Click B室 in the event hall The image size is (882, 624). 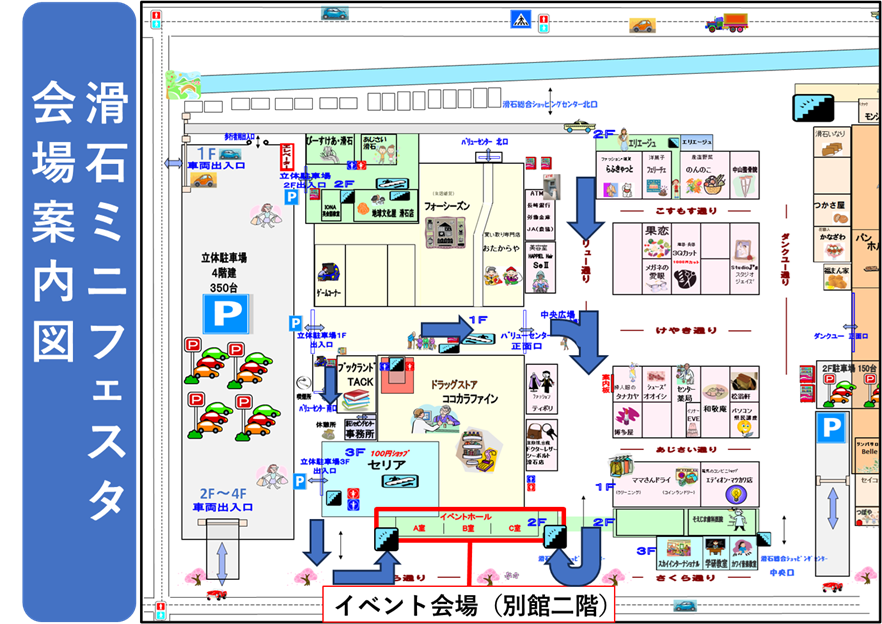coord(467,527)
